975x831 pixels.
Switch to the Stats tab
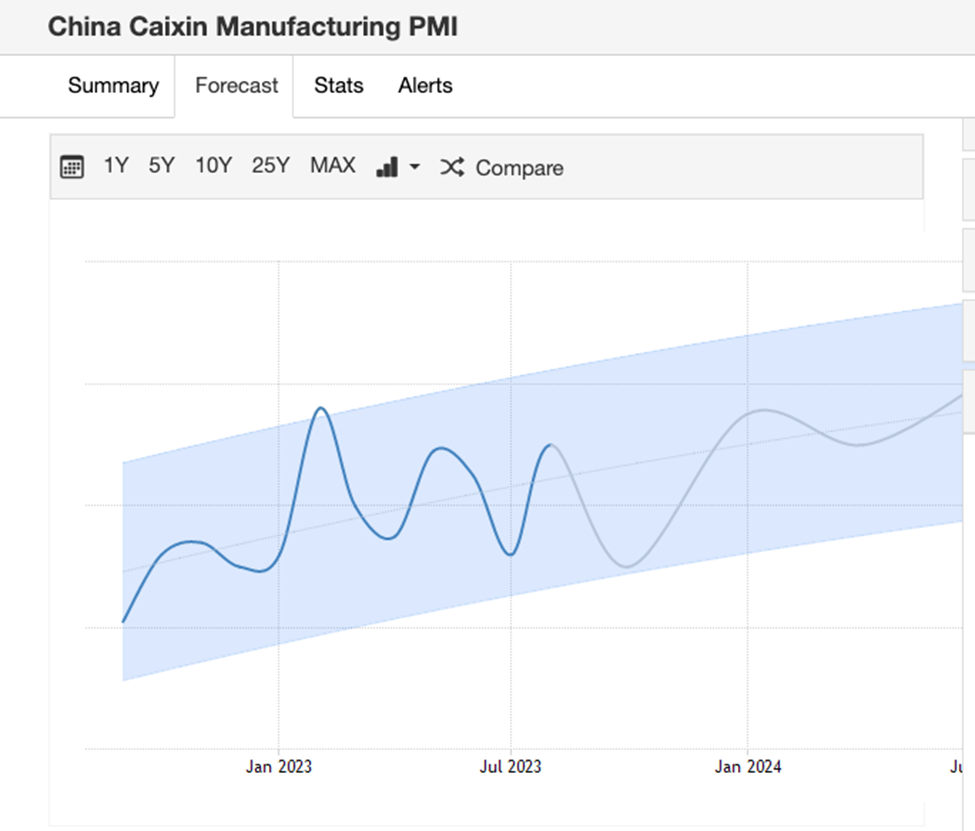(338, 86)
